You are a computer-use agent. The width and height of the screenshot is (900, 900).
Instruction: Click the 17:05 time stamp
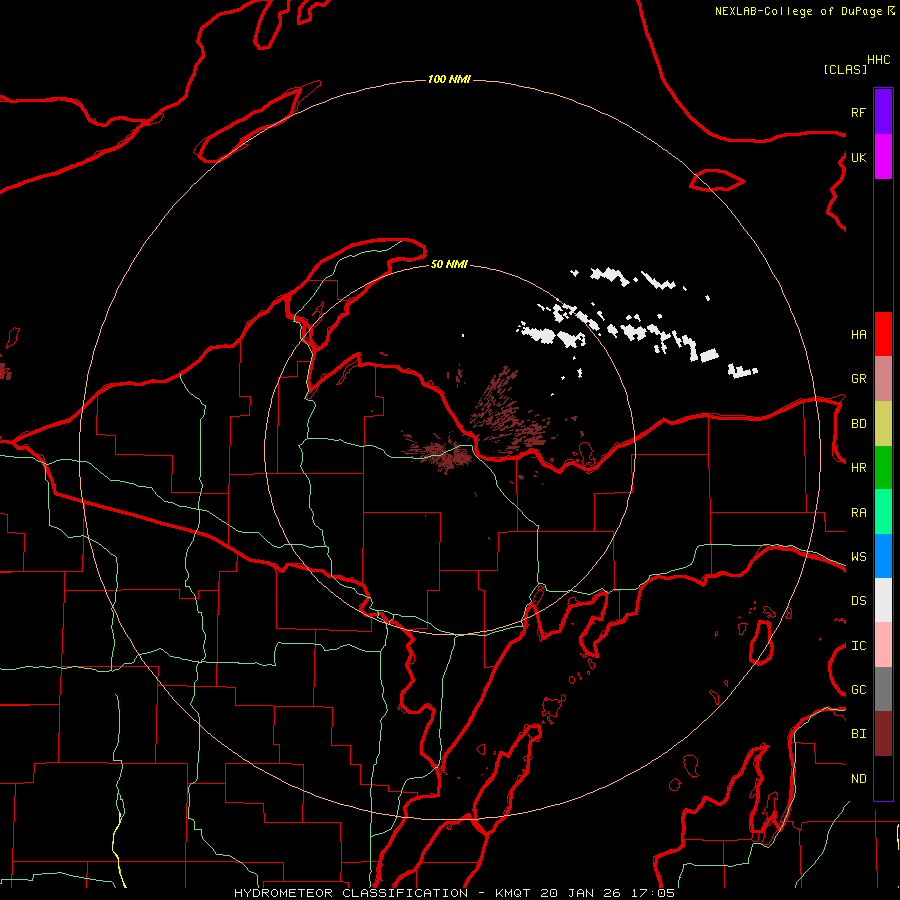coord(653,893)
